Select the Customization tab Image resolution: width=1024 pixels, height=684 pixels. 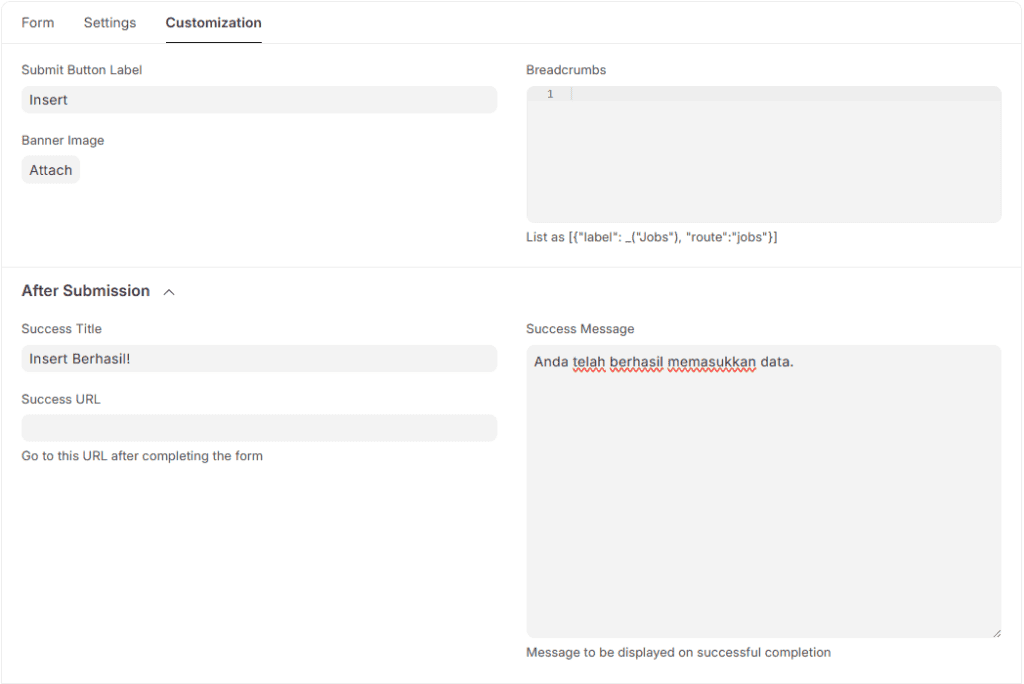pos(213,22)
